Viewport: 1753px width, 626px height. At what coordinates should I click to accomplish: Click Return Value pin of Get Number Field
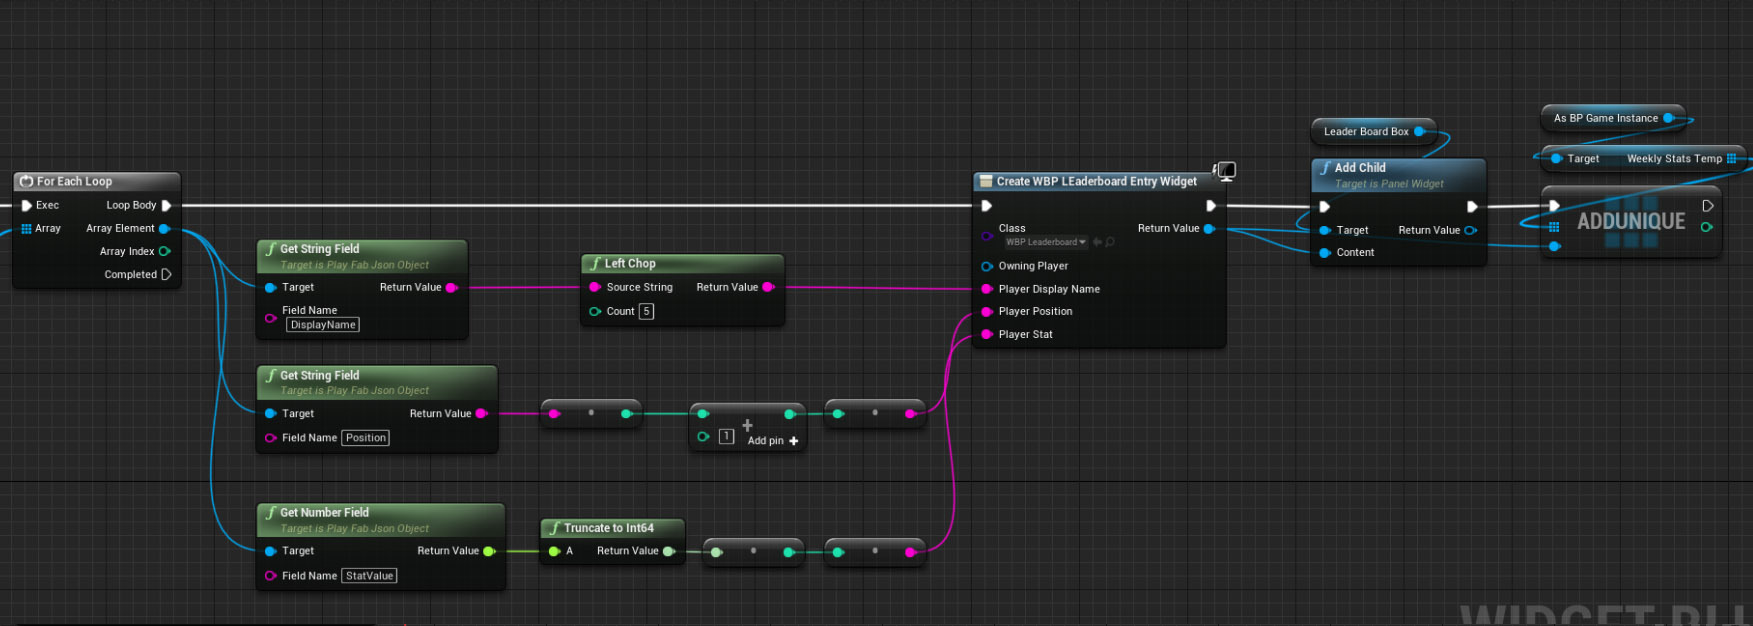pyautogui.click(x=489, y=551)
